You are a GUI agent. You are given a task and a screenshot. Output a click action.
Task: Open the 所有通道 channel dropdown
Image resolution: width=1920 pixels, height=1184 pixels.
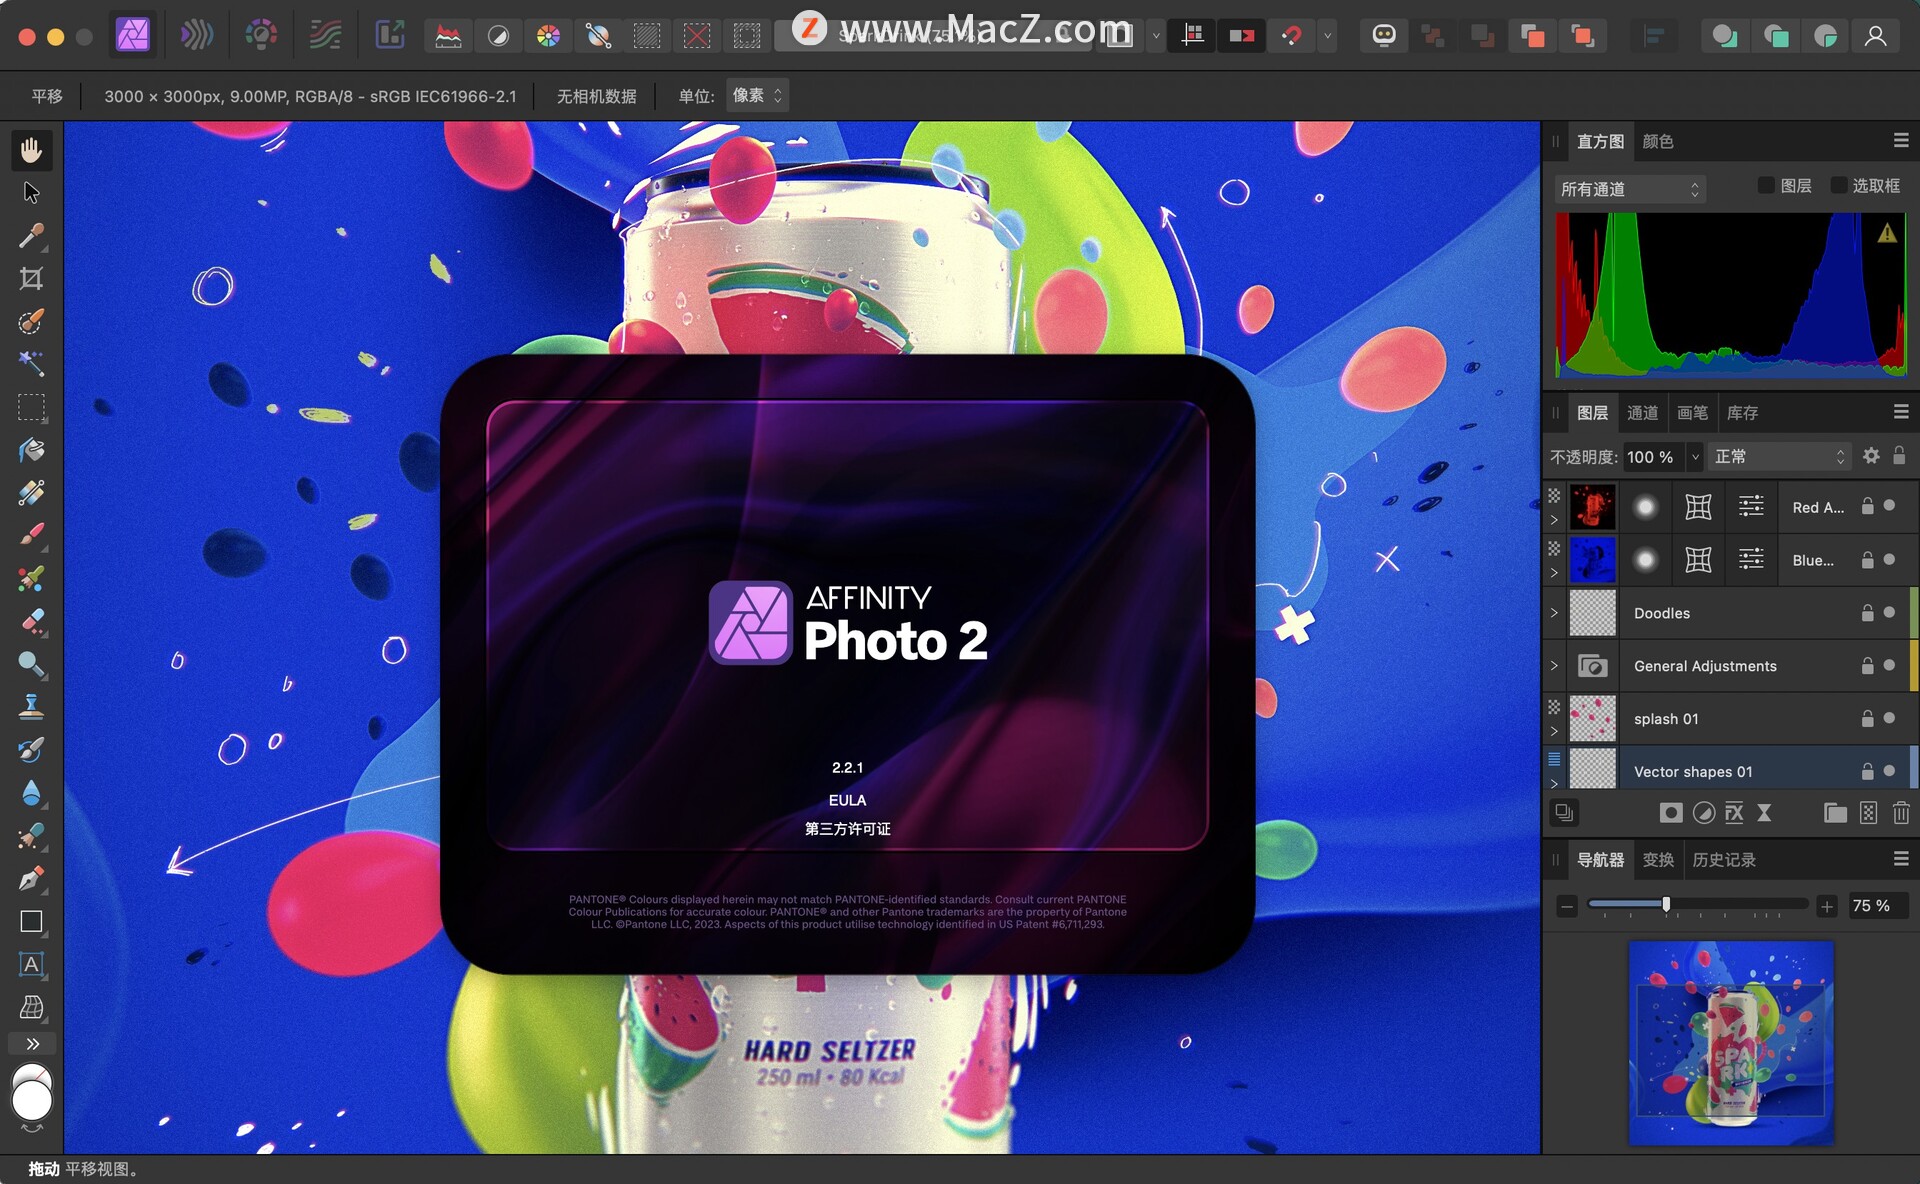click(1629, 189)
